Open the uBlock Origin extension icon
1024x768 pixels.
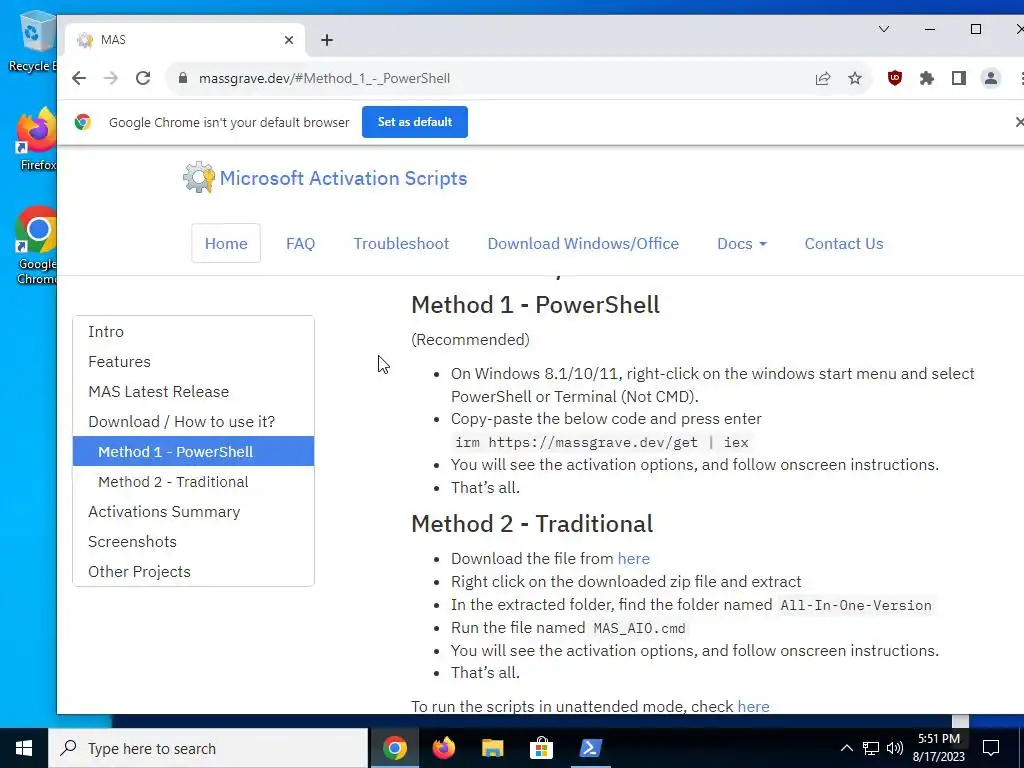pyautogui.click(x=895, y=78)
